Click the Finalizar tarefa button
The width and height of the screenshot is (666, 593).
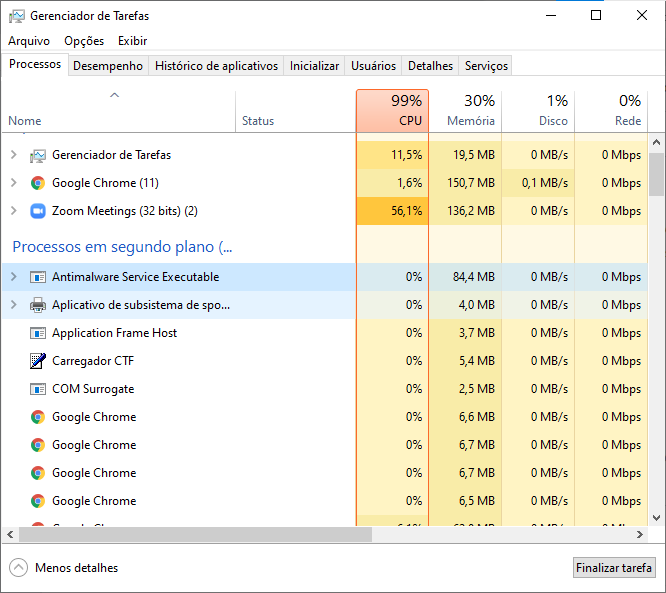[614, 568]
